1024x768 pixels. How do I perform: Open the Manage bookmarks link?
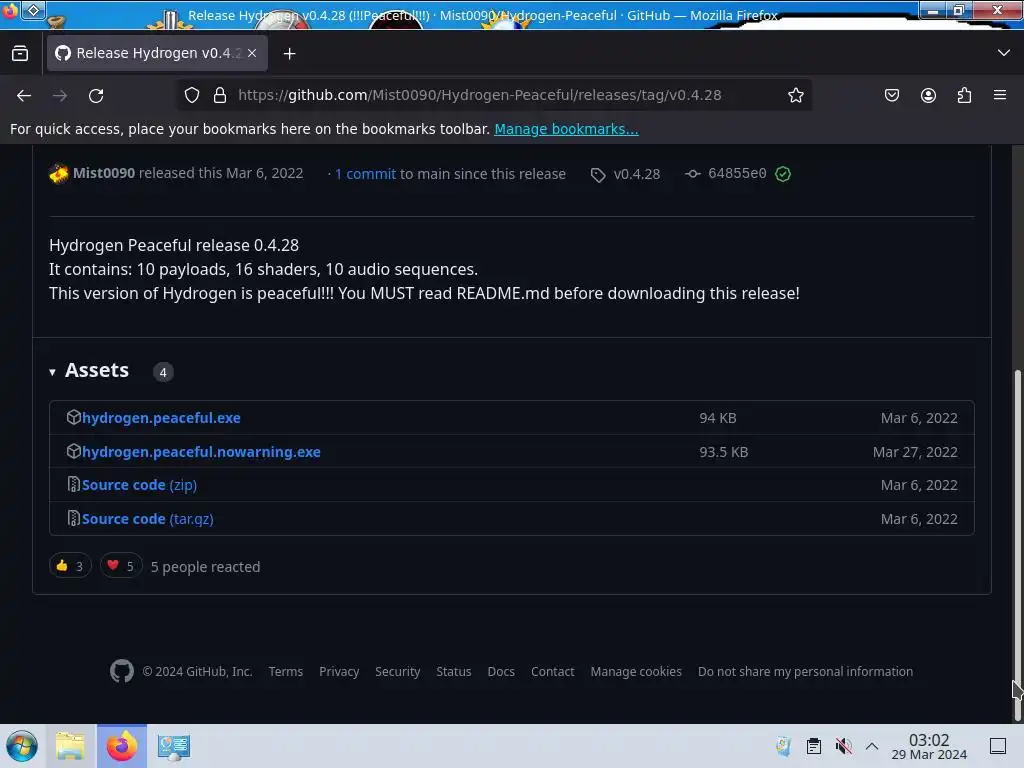(566, 129)
